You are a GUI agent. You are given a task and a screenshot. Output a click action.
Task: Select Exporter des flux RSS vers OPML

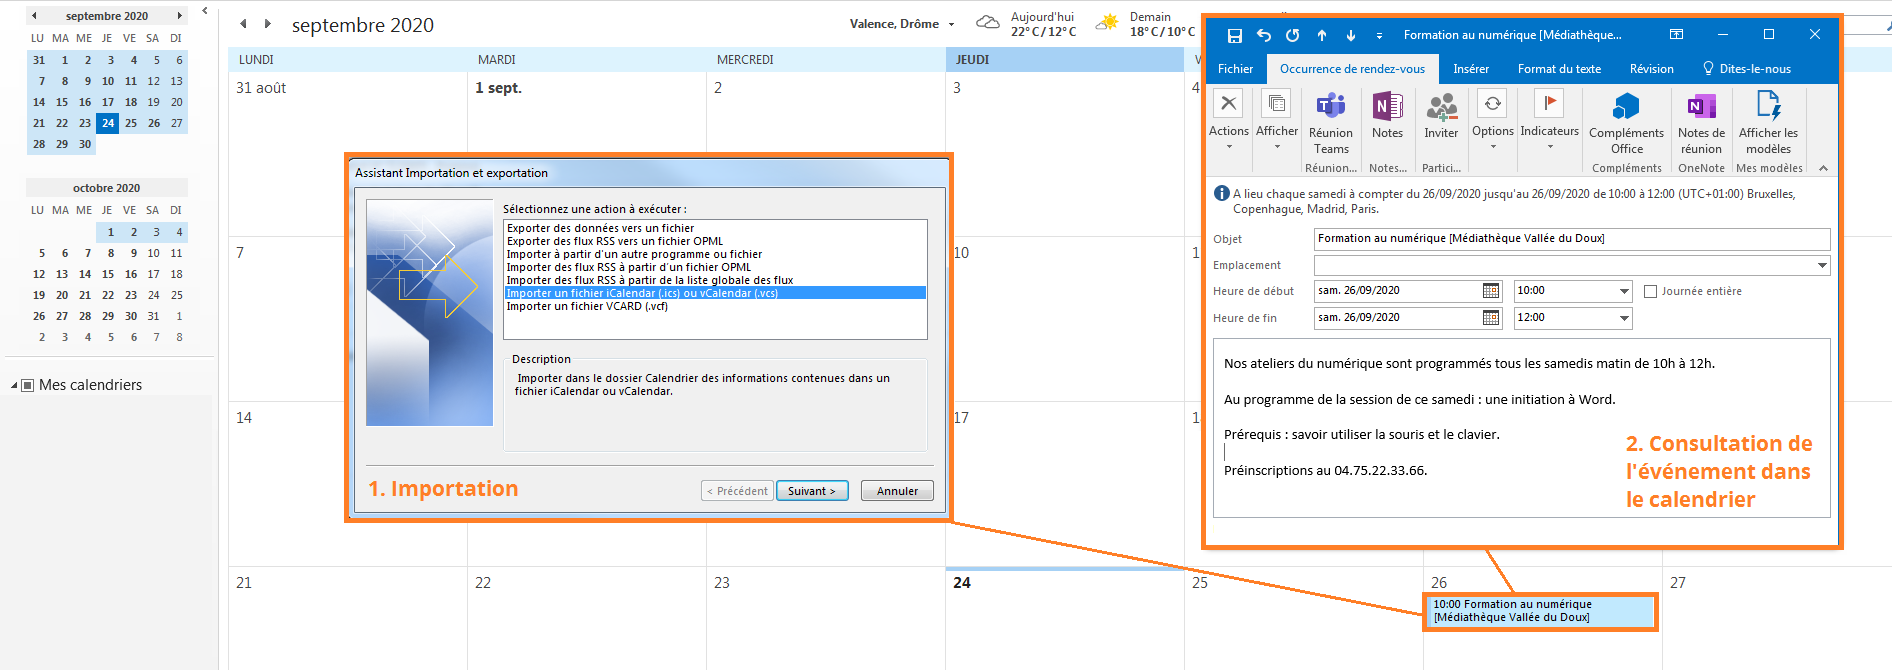pyautogui.click(x=615, y=241)
